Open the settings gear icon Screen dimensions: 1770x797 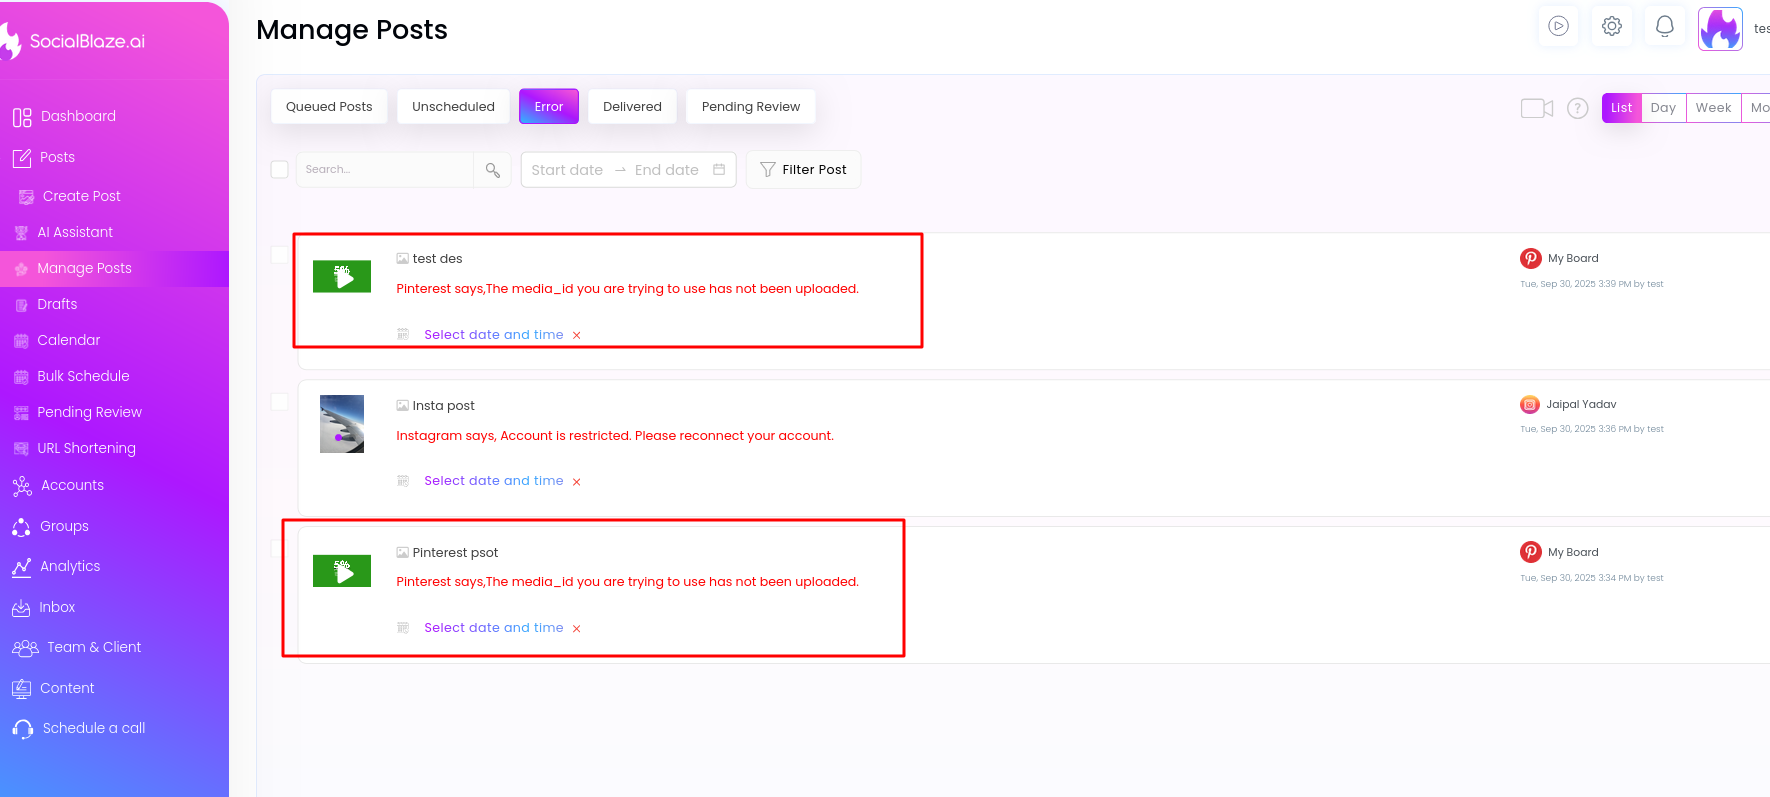pyautogui.click(x=1611, y=27)
